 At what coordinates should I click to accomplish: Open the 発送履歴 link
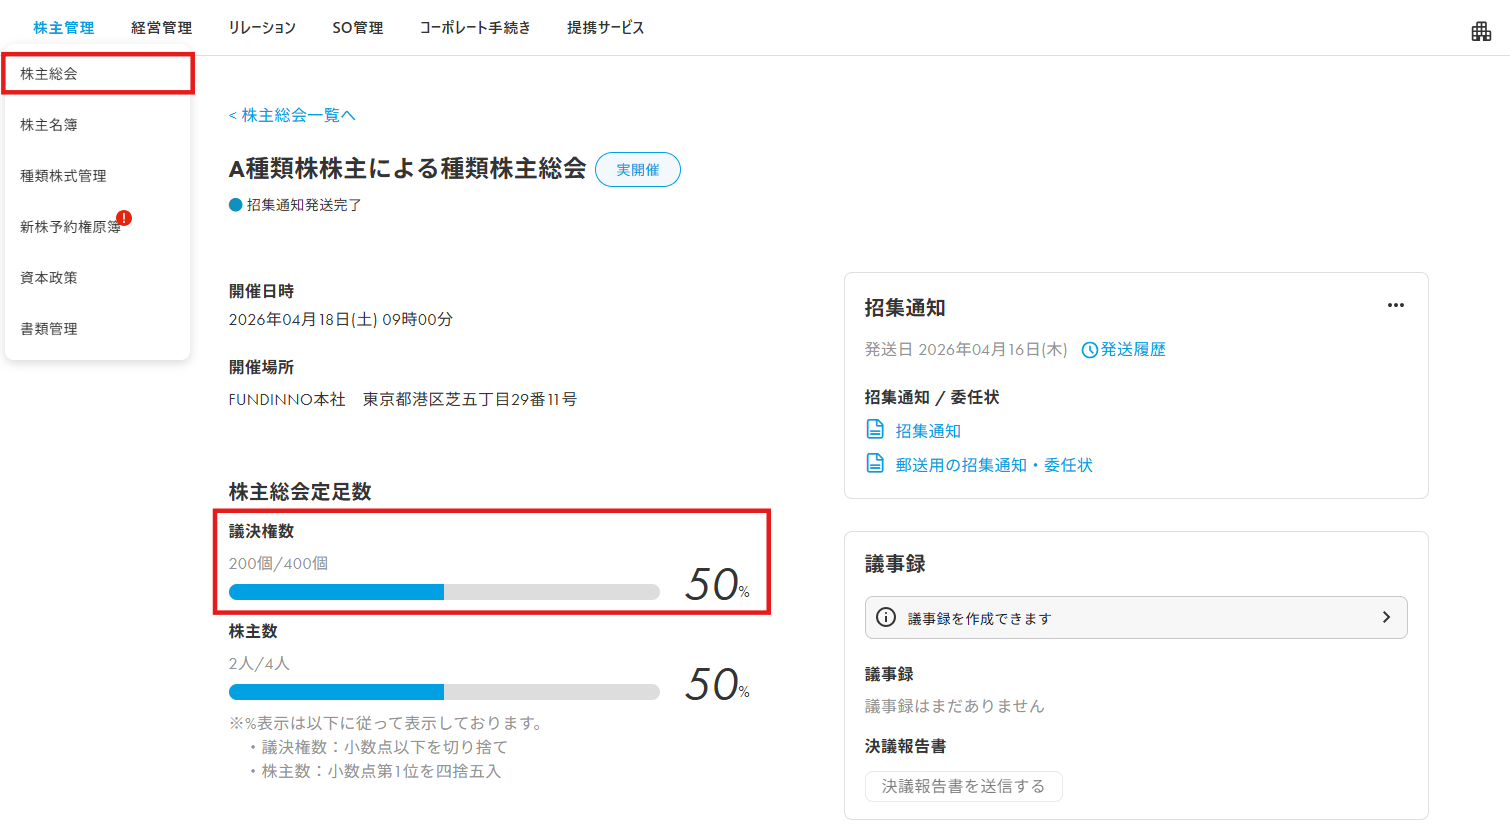1133,350
